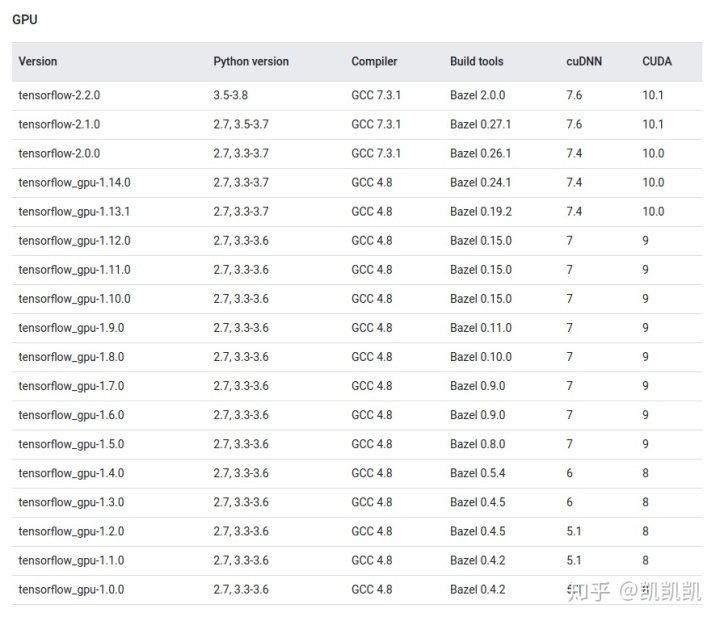This screenshot has width=720, height=621.
Task: Select the tensorflow_gpu-1.6.0 cell
Action: click(x=71, y=415)
